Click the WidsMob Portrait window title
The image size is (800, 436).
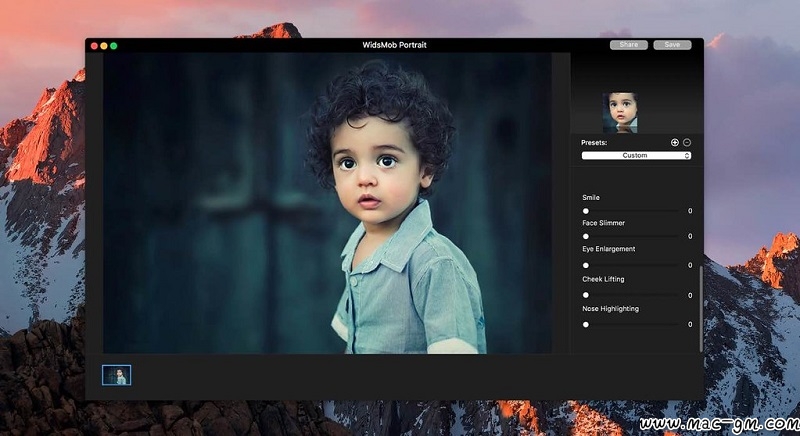(394, 45)
